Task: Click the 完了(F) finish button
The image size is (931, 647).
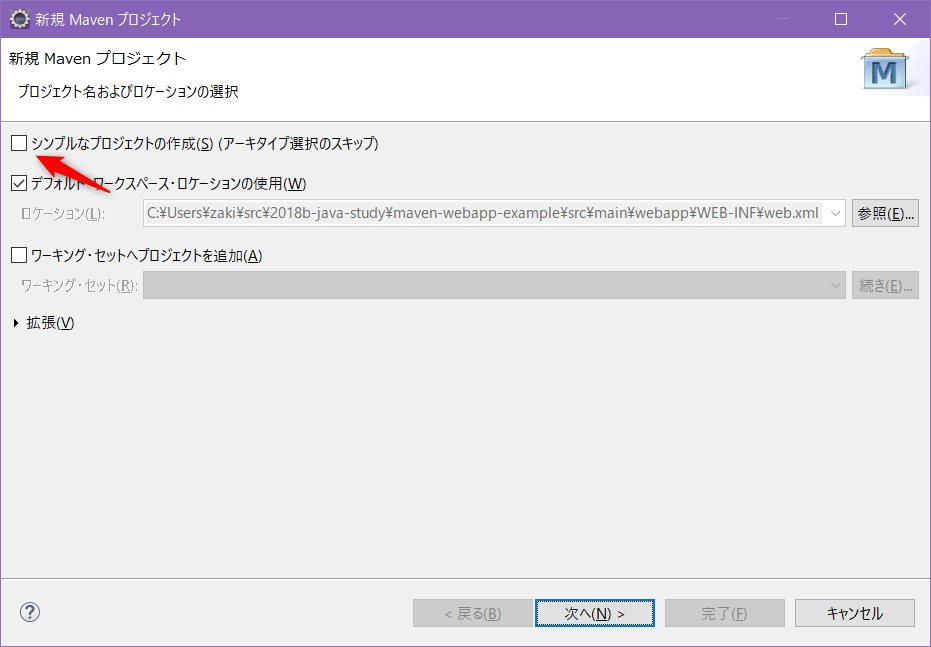Action: tap(725, 613)
